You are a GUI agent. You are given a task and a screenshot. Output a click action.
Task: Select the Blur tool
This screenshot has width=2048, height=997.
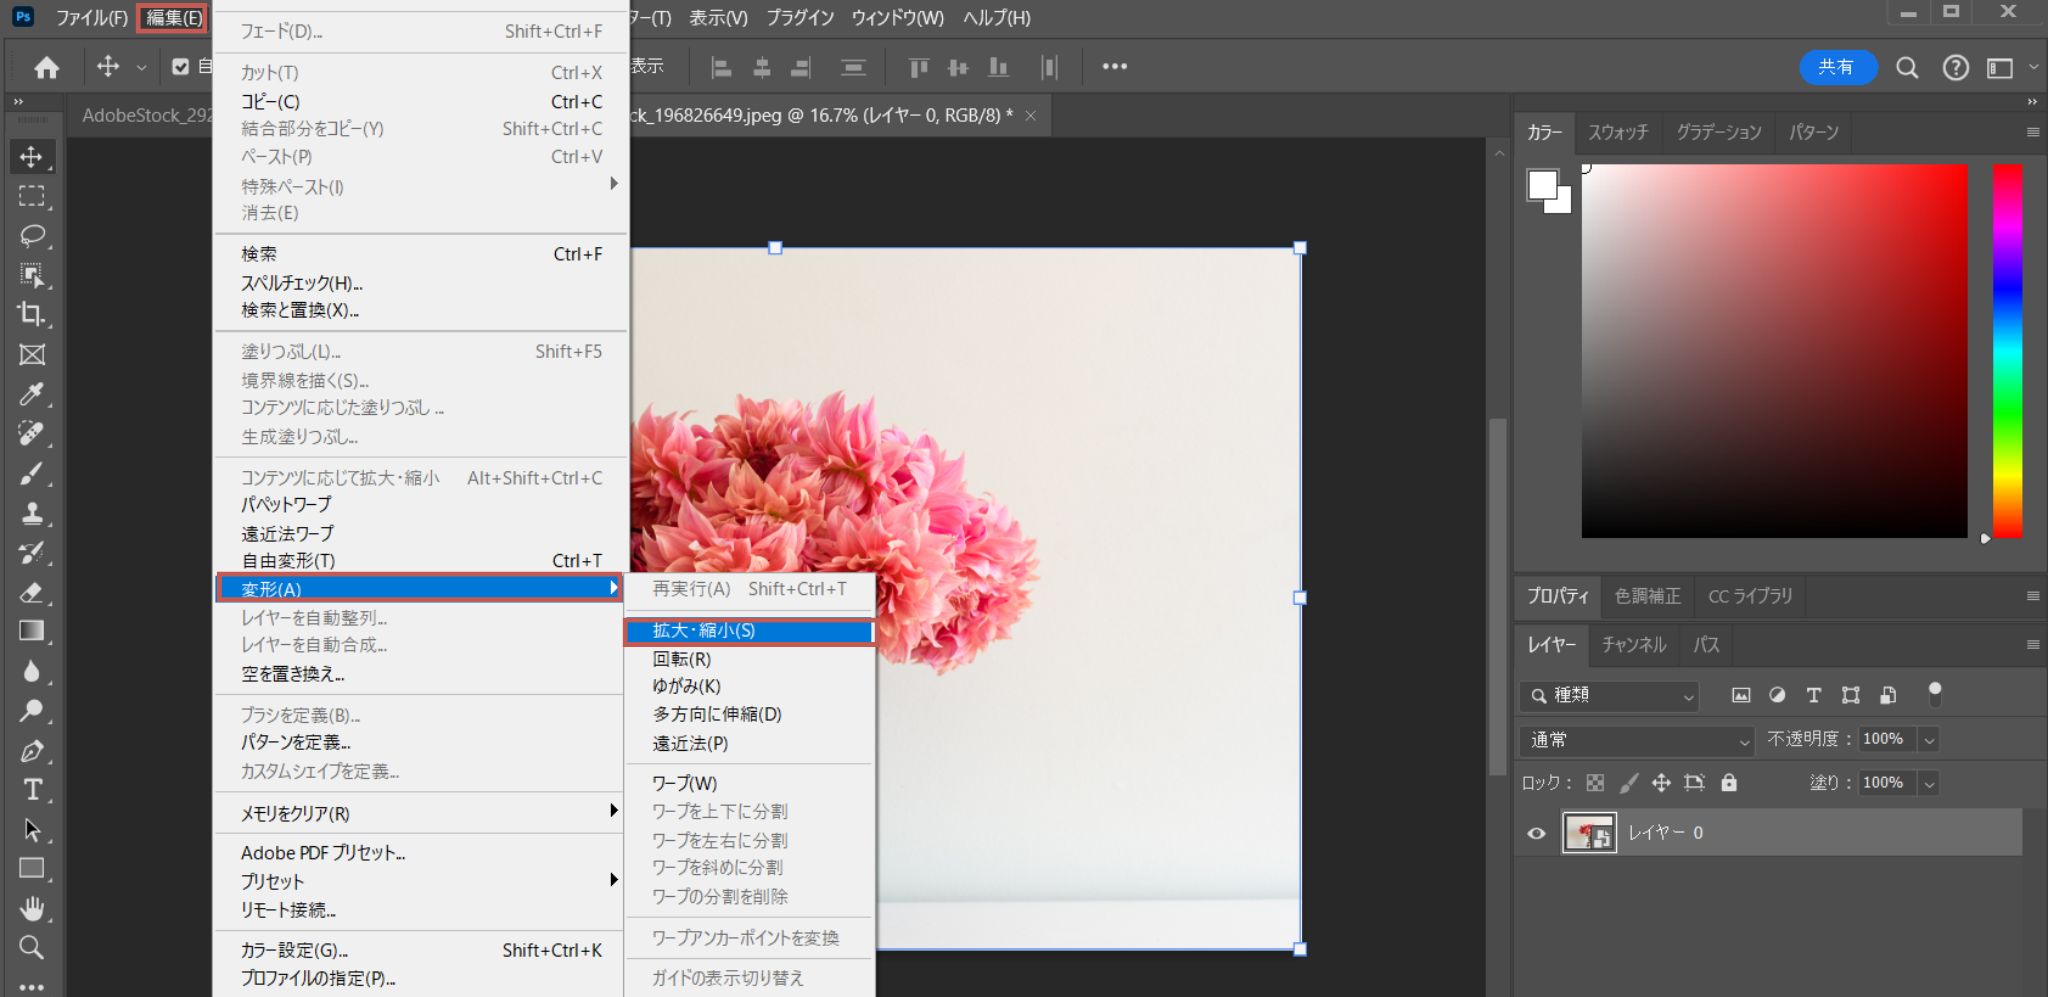(31, 671)
